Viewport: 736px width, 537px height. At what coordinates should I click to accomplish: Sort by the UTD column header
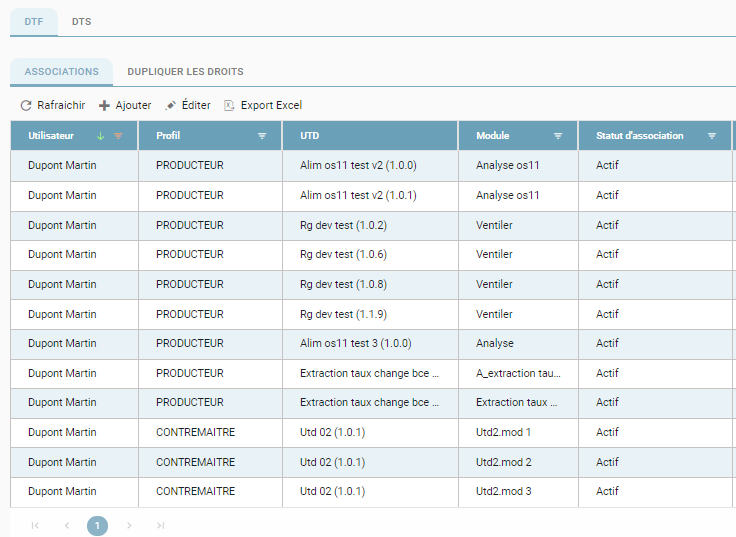(x=309, y=136)
